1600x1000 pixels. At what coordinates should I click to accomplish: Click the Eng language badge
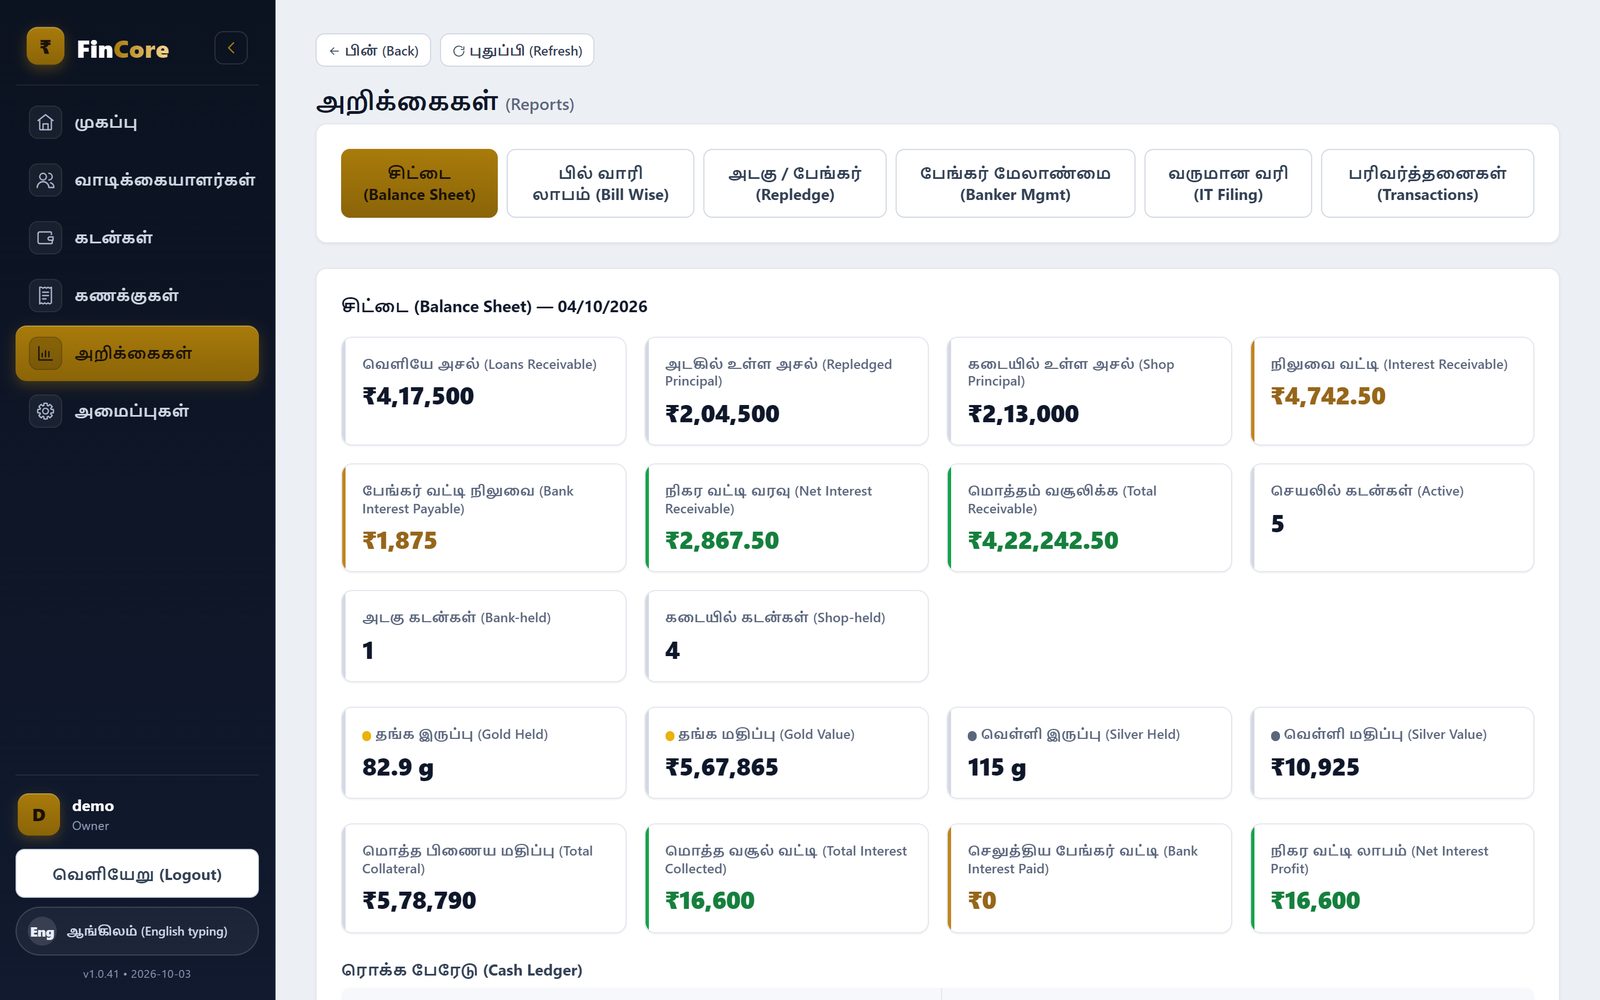coord(42,932)
